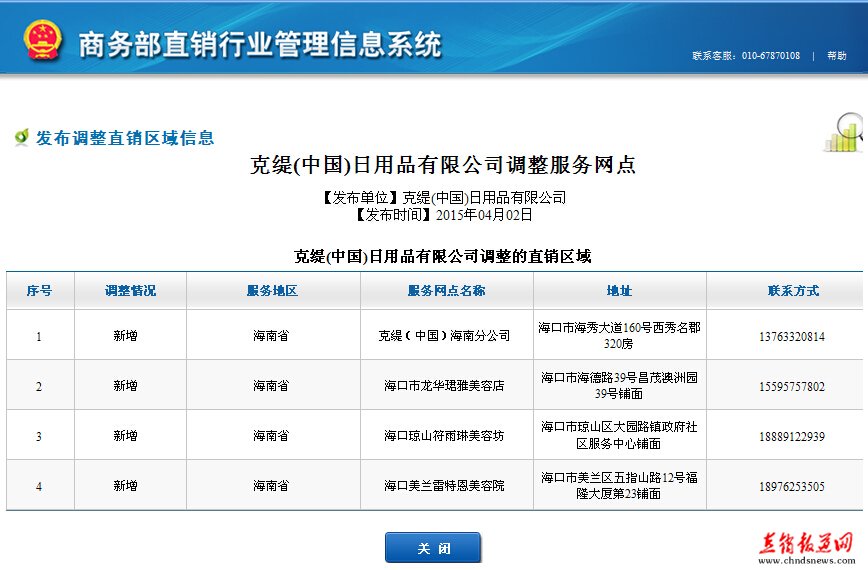The height and width of the screenshot is (570, 868).
Task: Click address 海口市美兰区五指山路12号福隆大厦
Action: click(x=619, y=485)
